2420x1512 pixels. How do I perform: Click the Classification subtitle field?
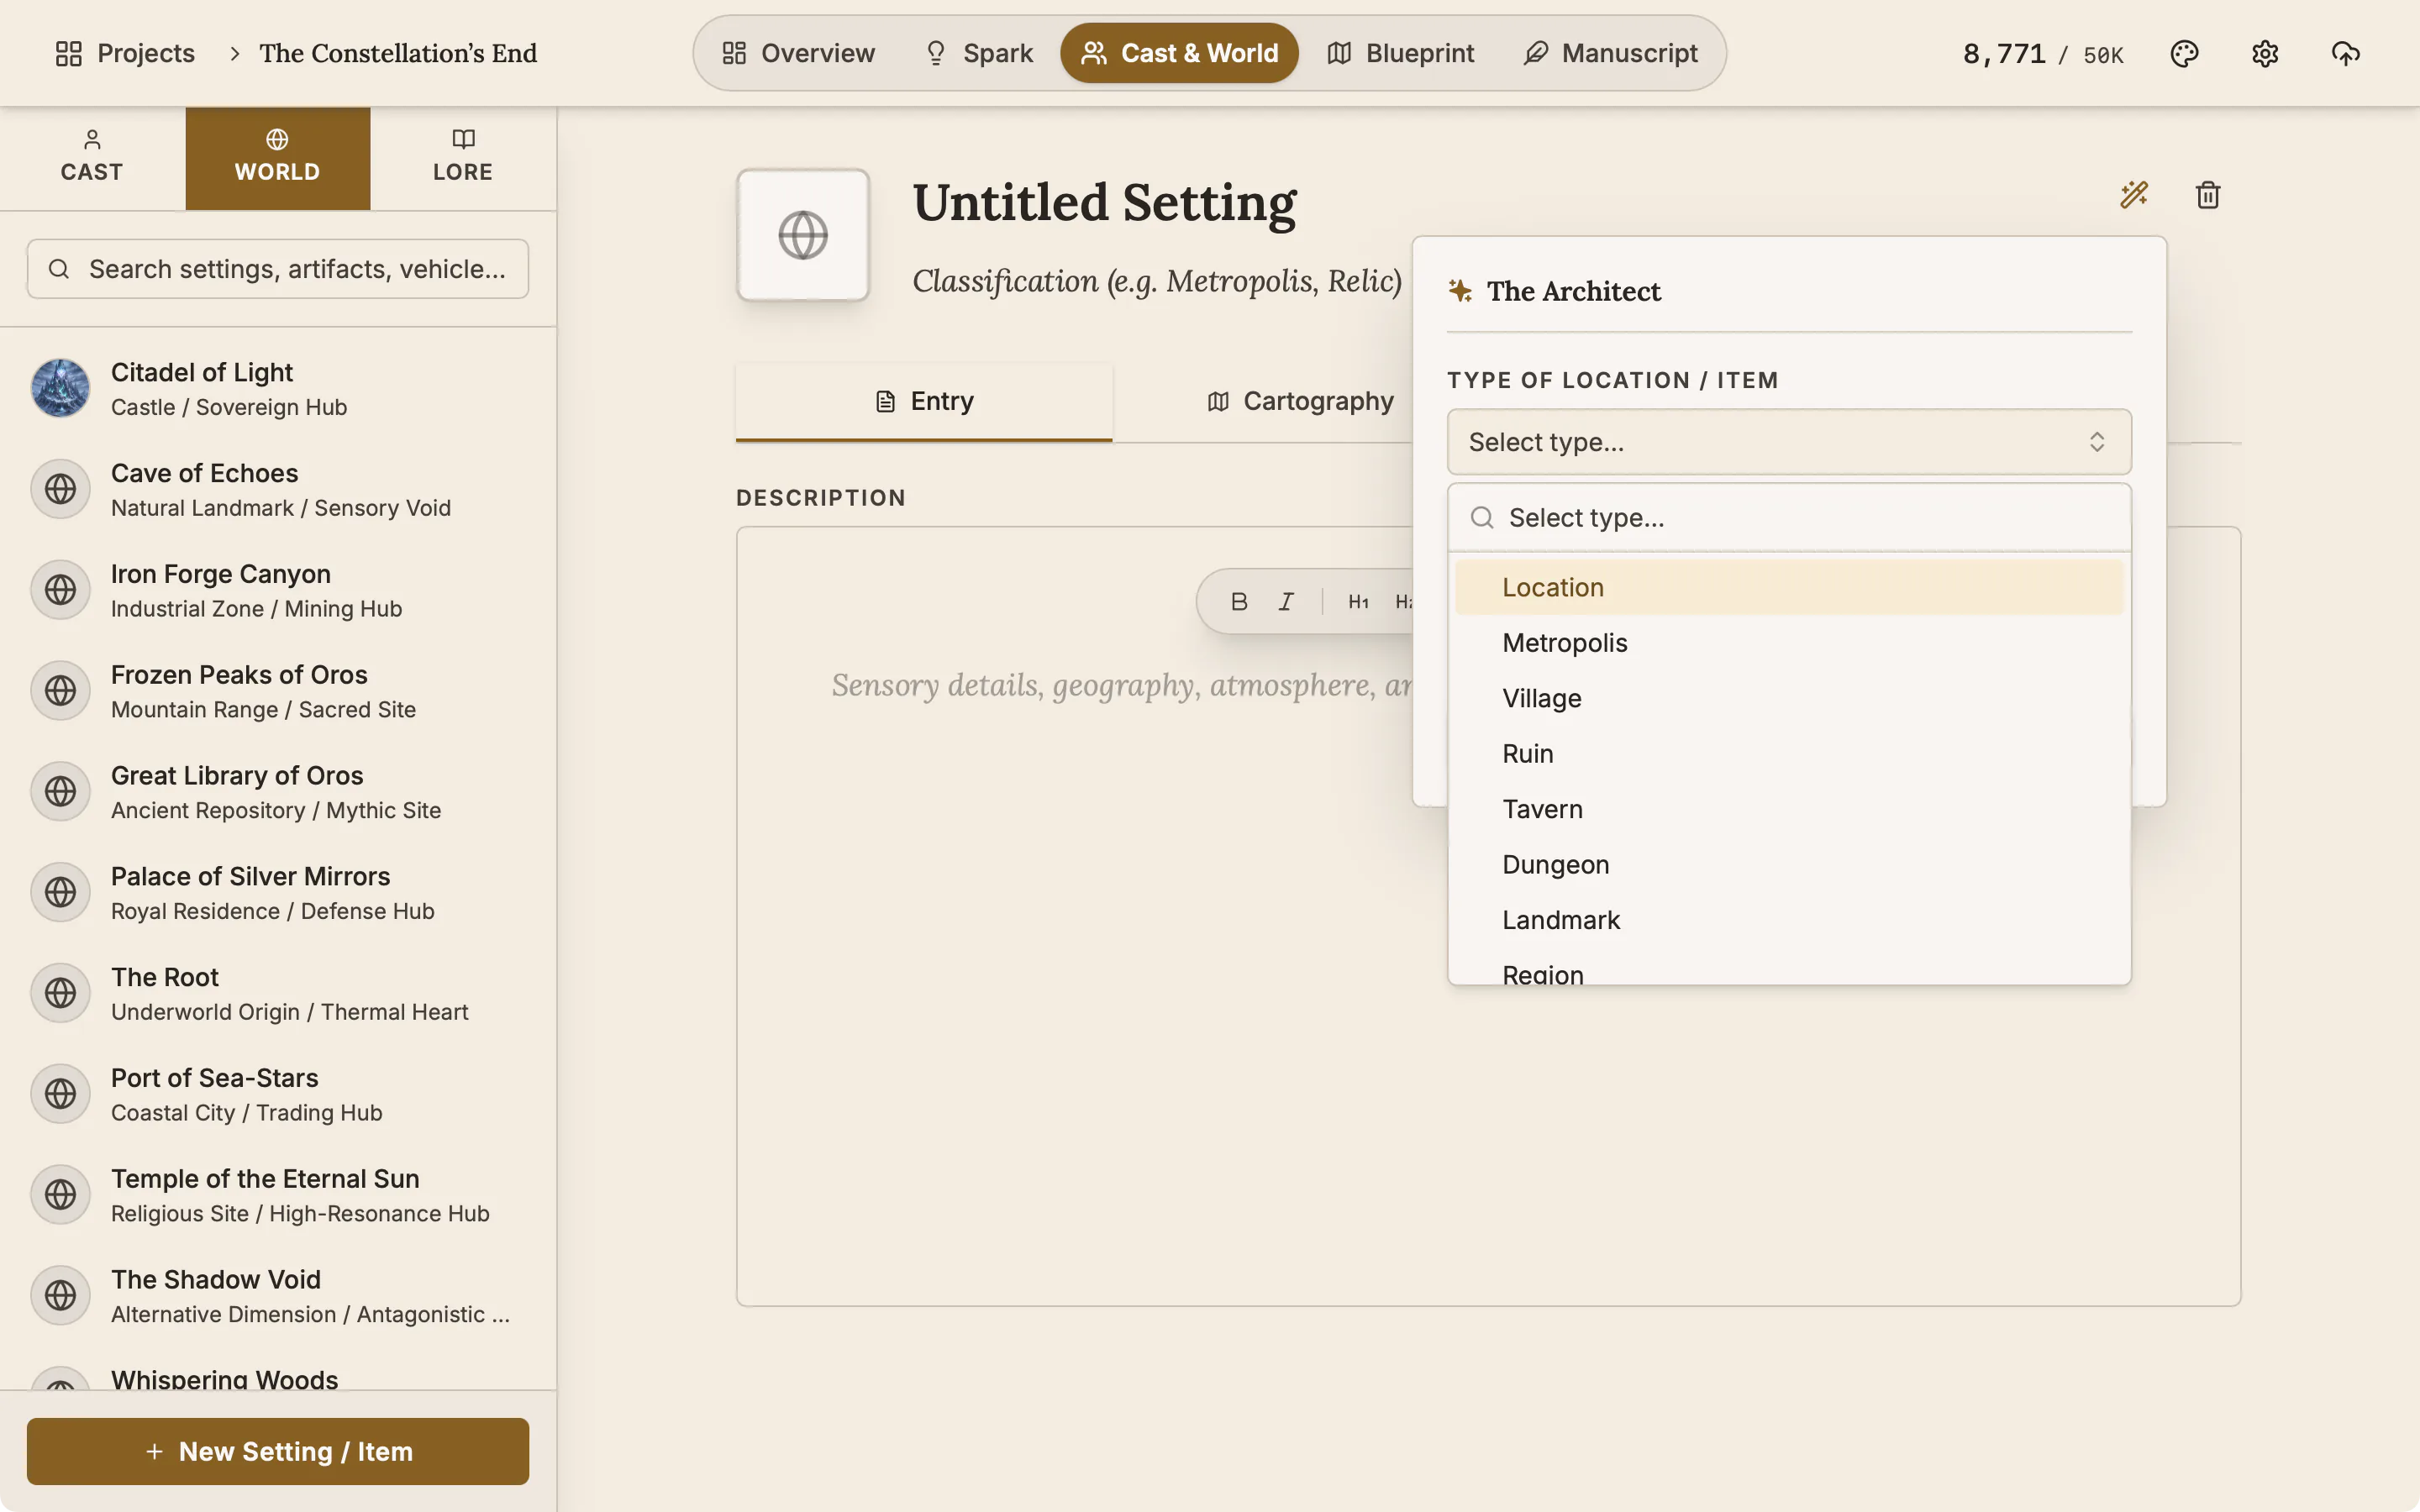pyautogui.click(x=1157, y=281)
